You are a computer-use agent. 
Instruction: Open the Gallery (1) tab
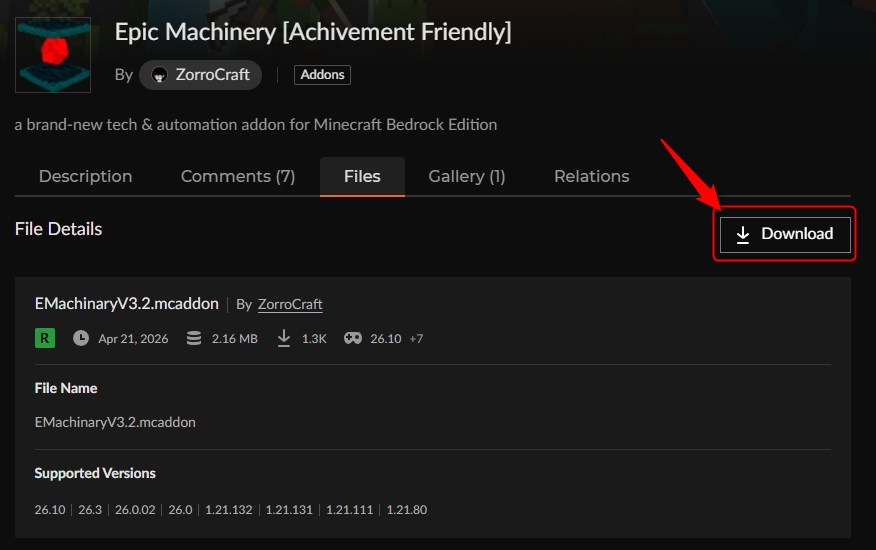pyautogui.click(x=466, y=176)
